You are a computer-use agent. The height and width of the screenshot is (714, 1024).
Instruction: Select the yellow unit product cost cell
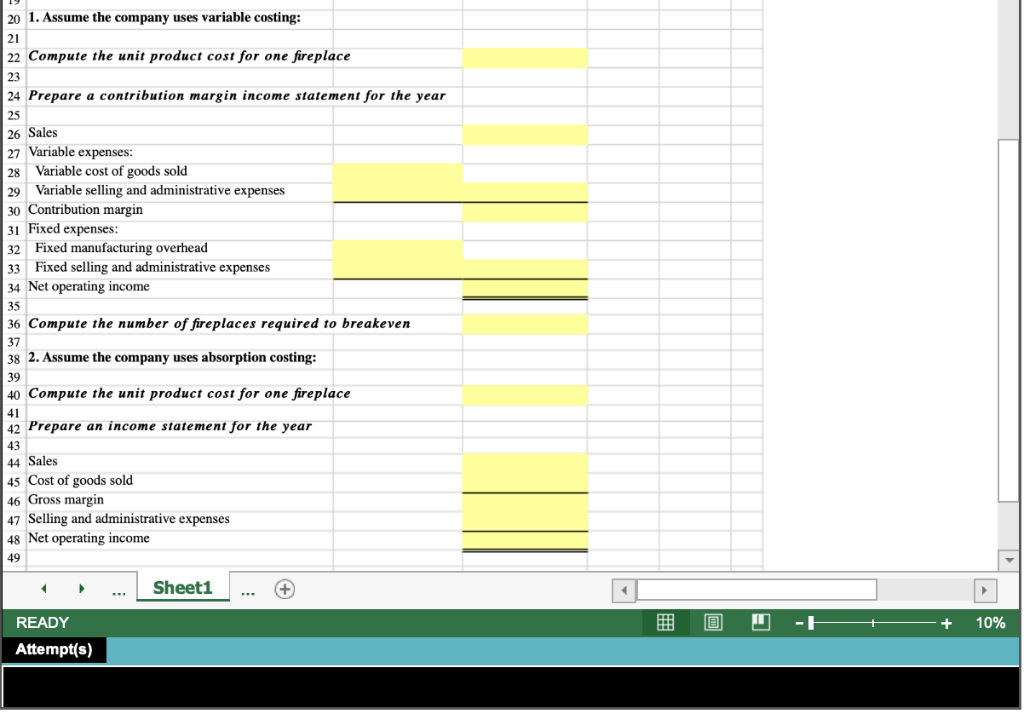[x=523, y=57]
